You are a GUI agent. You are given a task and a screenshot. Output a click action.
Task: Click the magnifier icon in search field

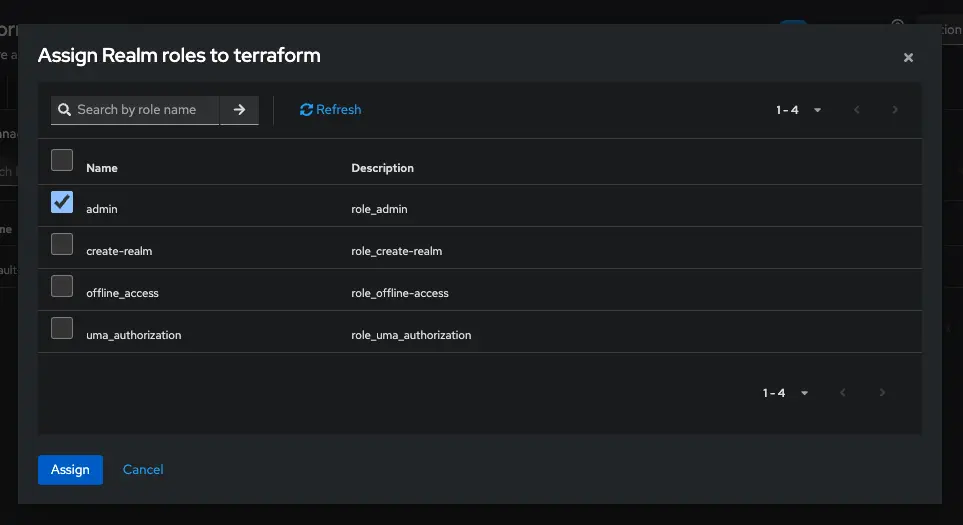tap(64, 110)
